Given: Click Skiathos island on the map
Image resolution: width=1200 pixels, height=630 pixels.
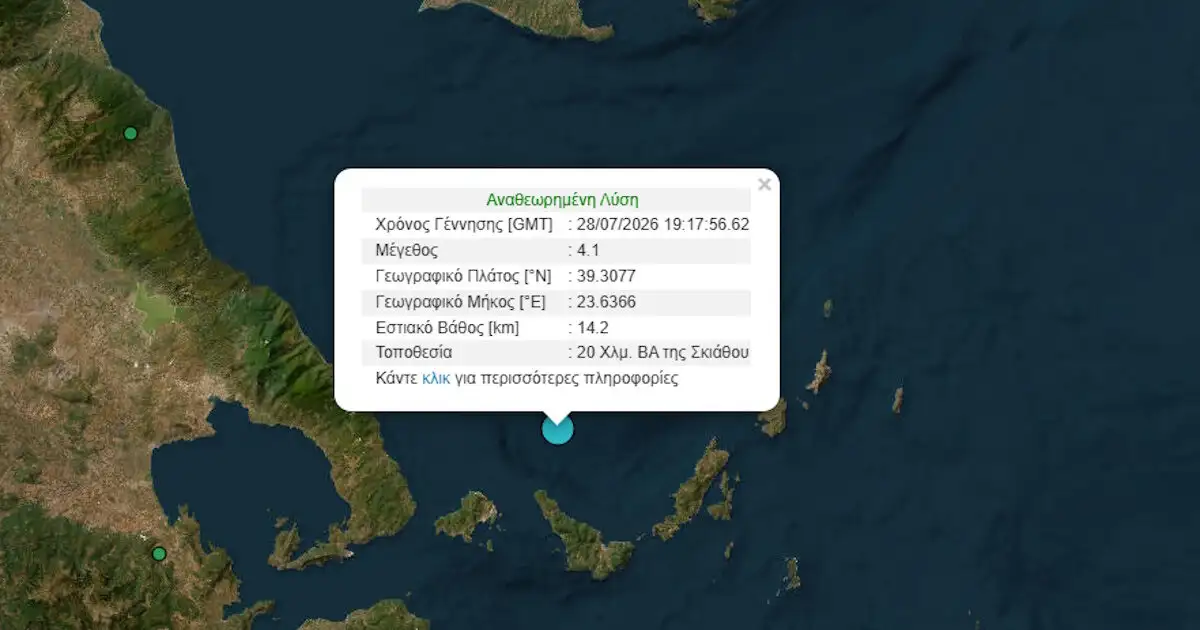Looking at the screenshot, I should click(x=466, y=516).
